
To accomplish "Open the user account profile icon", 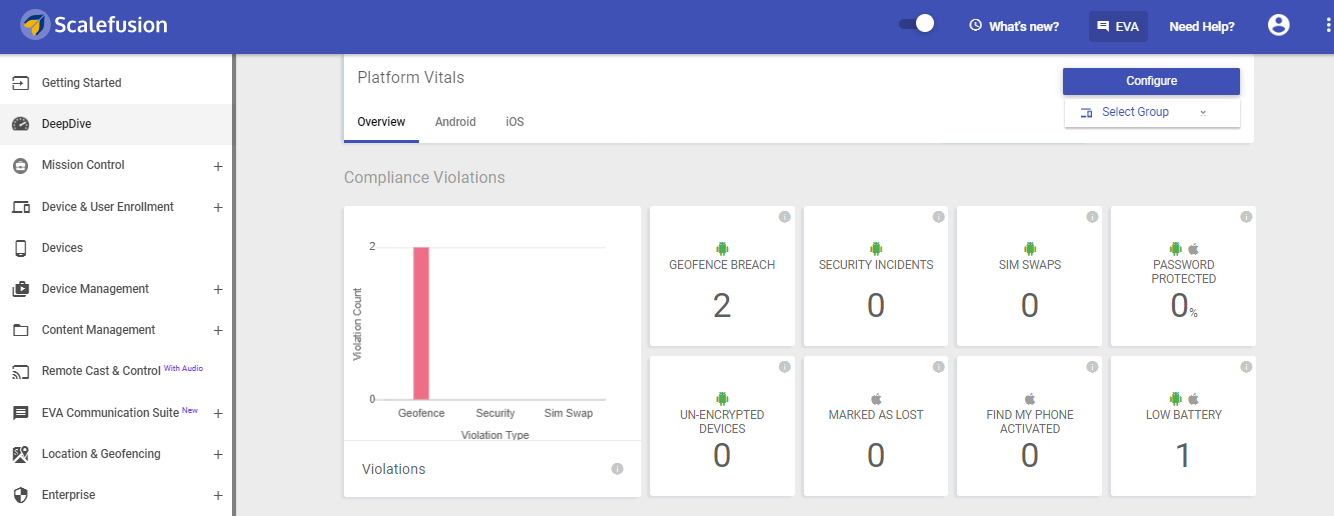I will click(x=1278, y=25).
